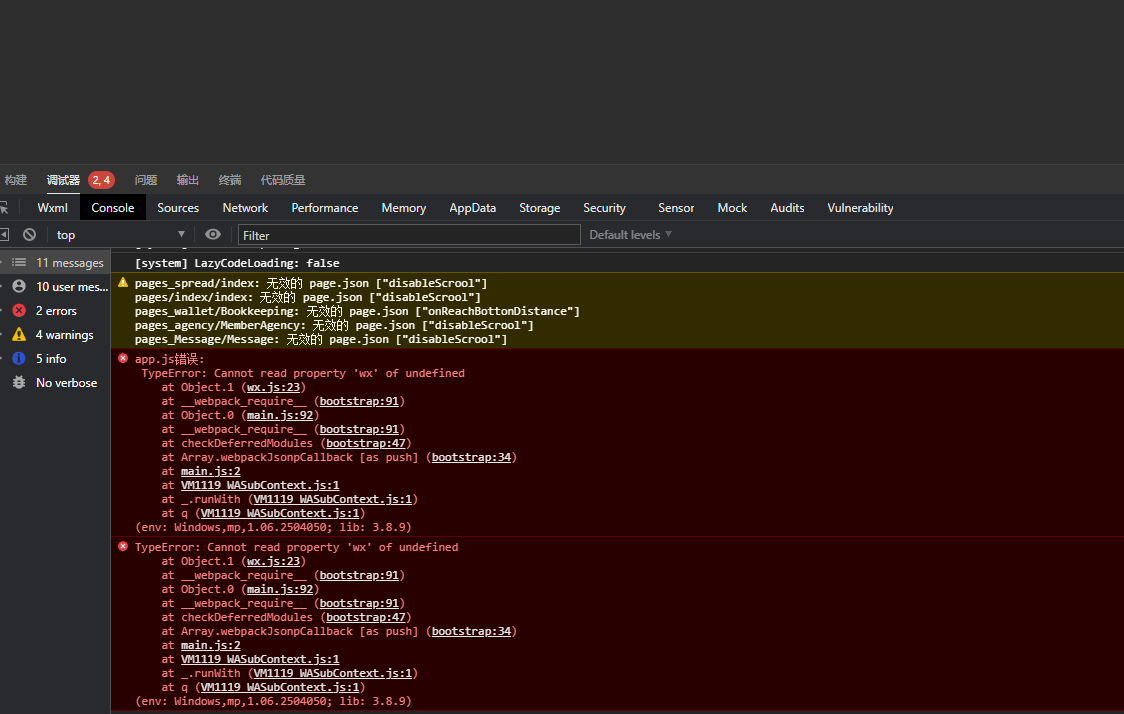Open the Vulnerability tab
1124x714 pixels.
pos(860,208)
